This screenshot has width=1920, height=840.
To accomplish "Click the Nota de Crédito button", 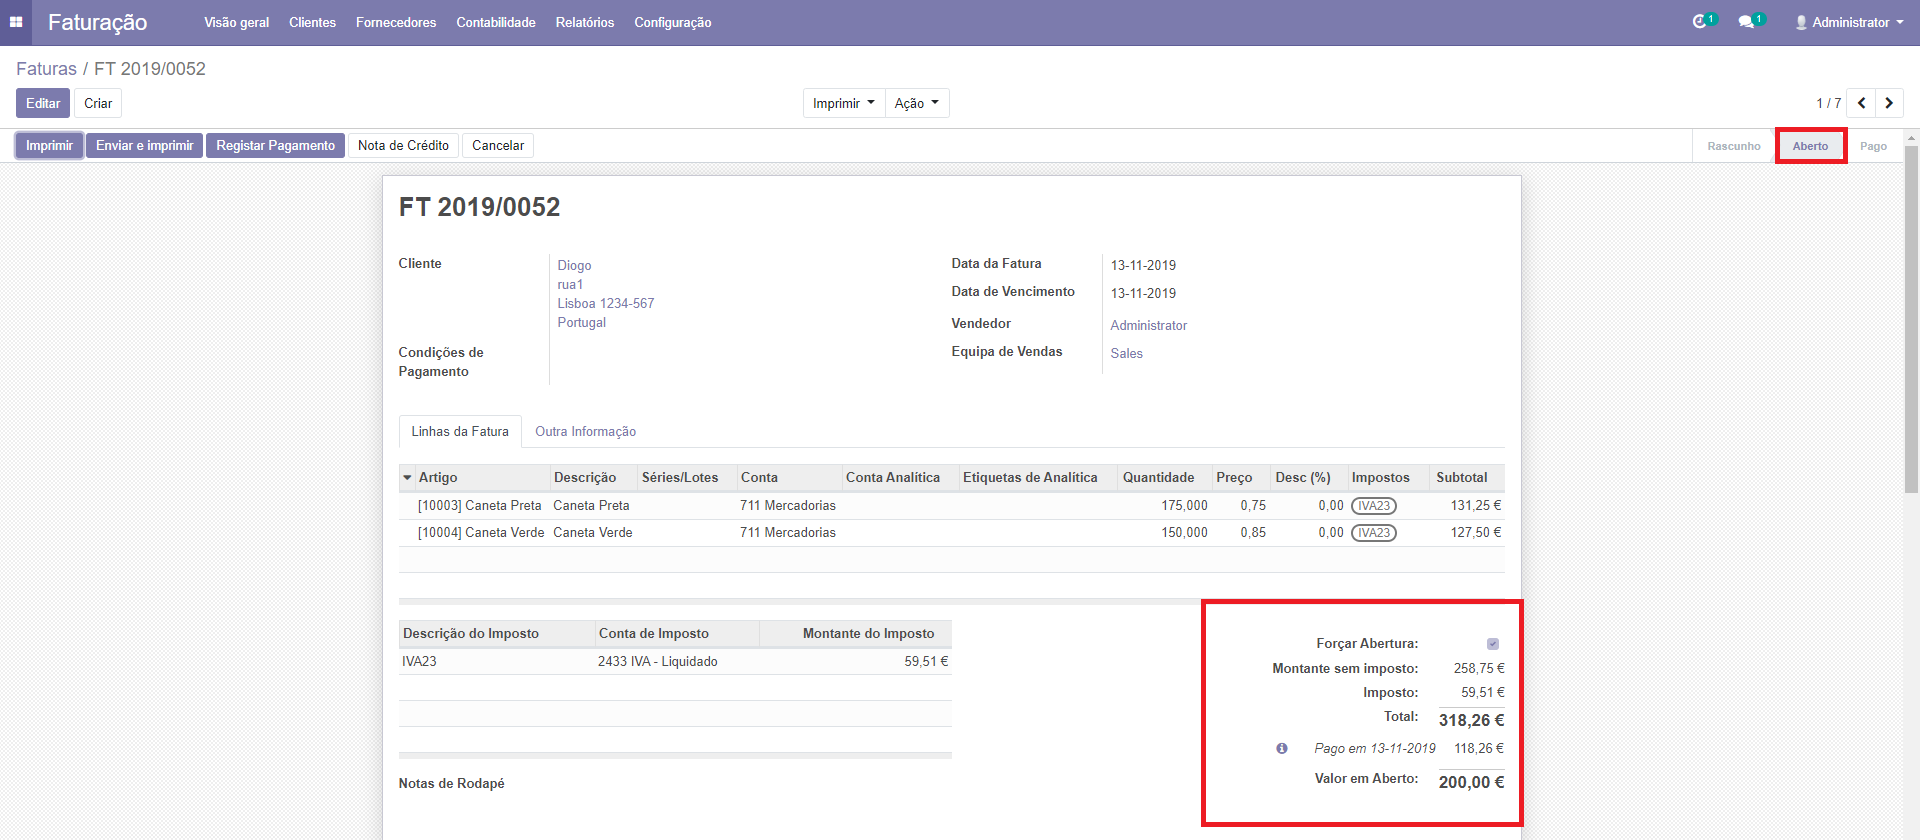I will (403, 145).
